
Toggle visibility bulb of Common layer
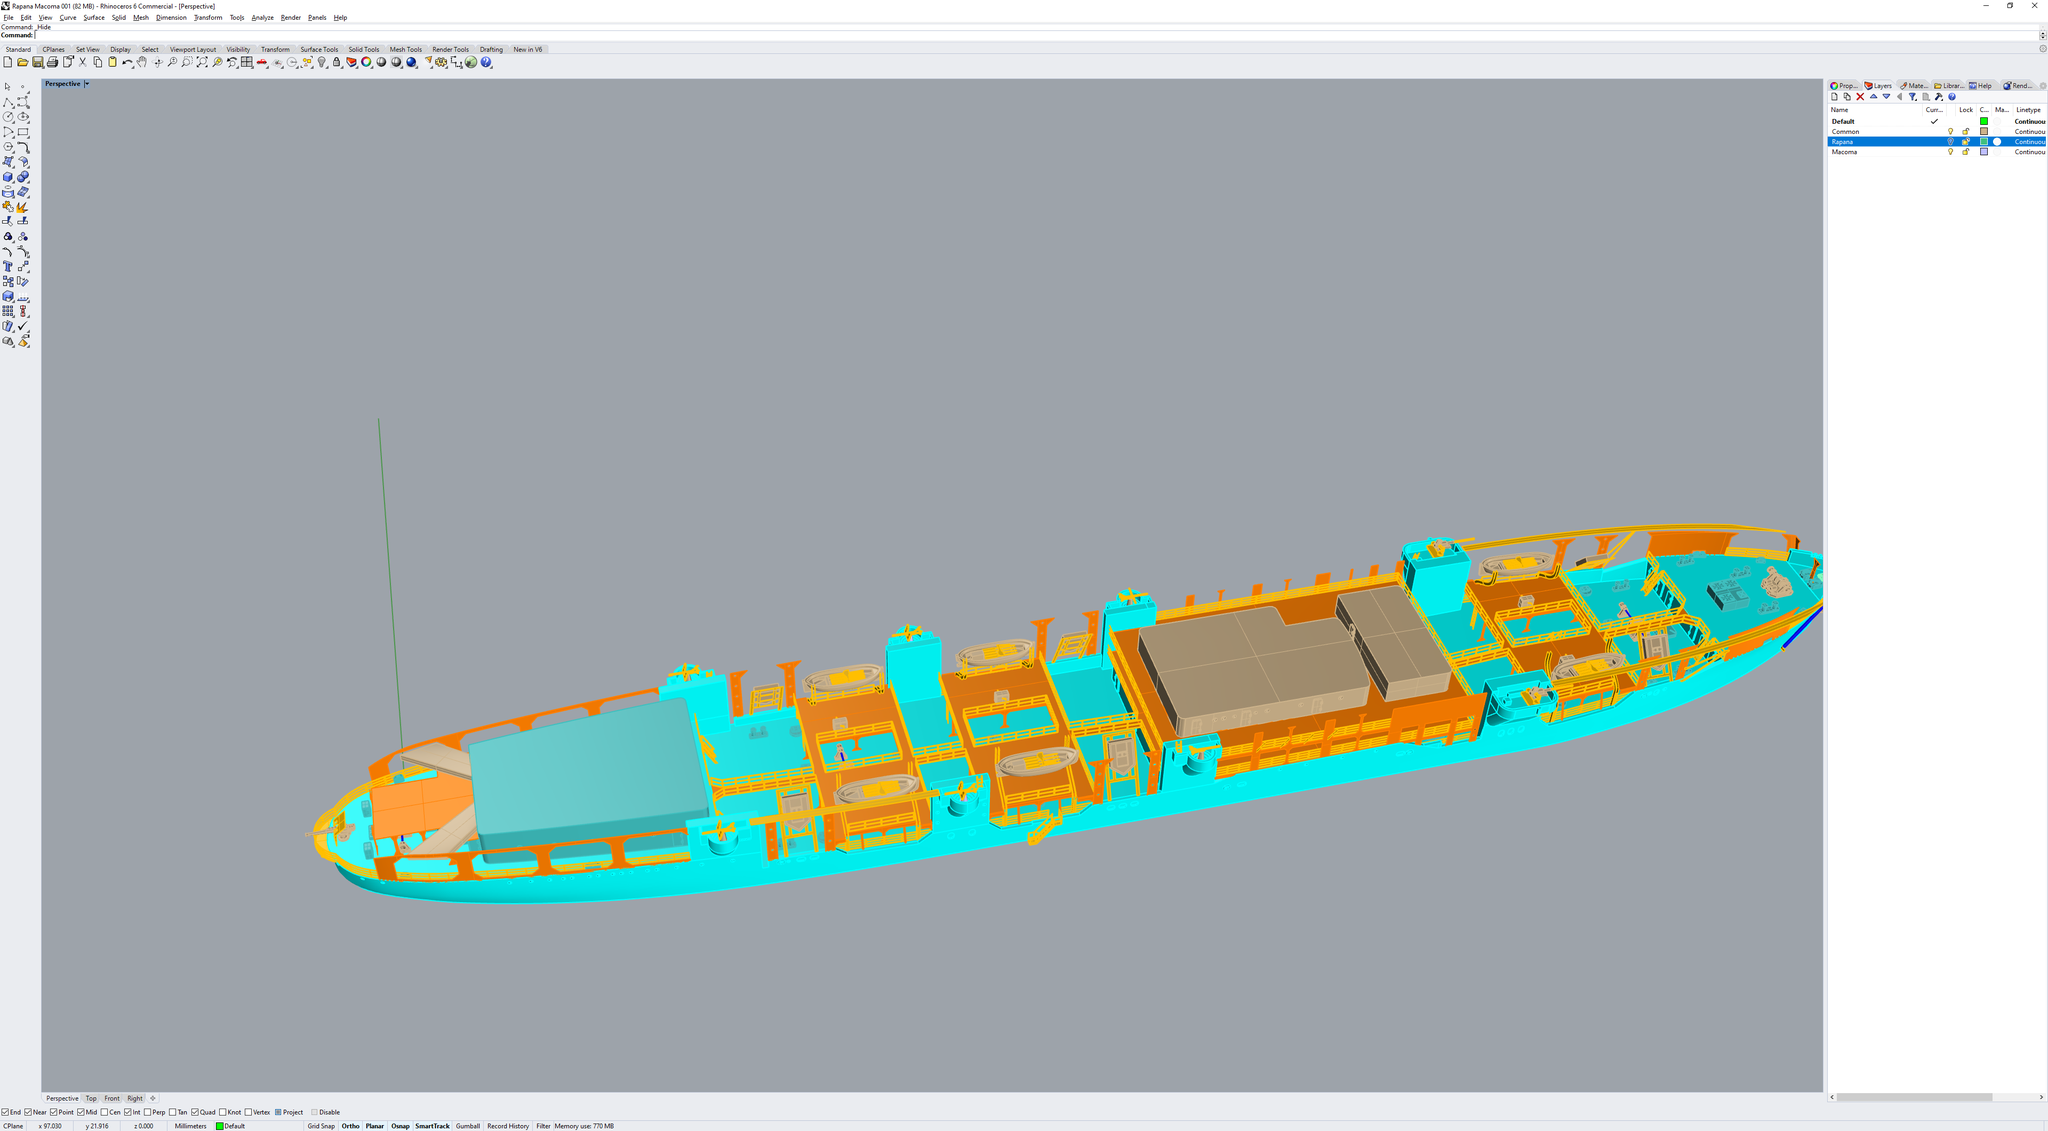coord(1950,131)
